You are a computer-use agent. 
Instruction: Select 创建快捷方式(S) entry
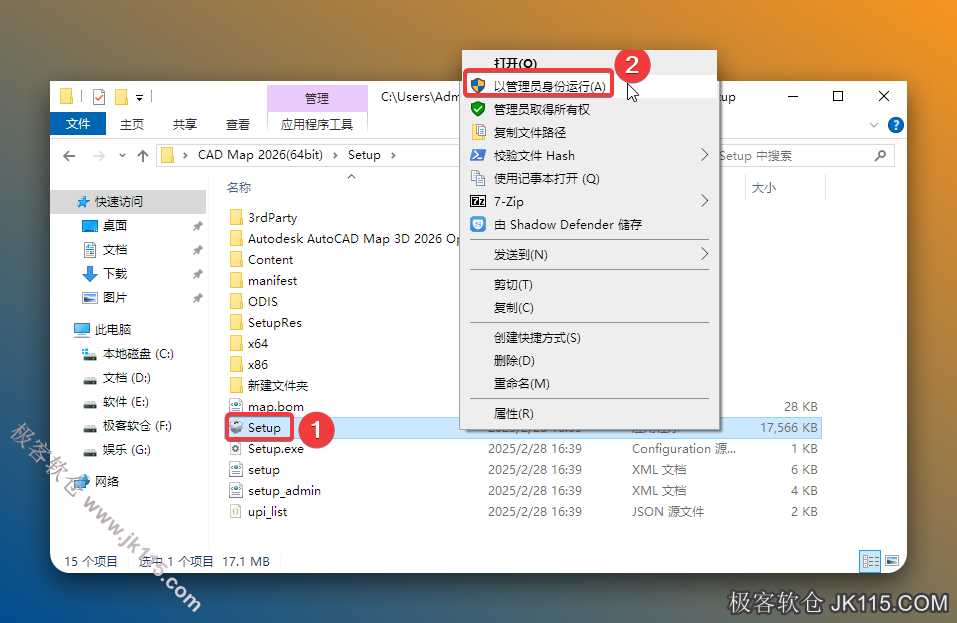[590, 337]
